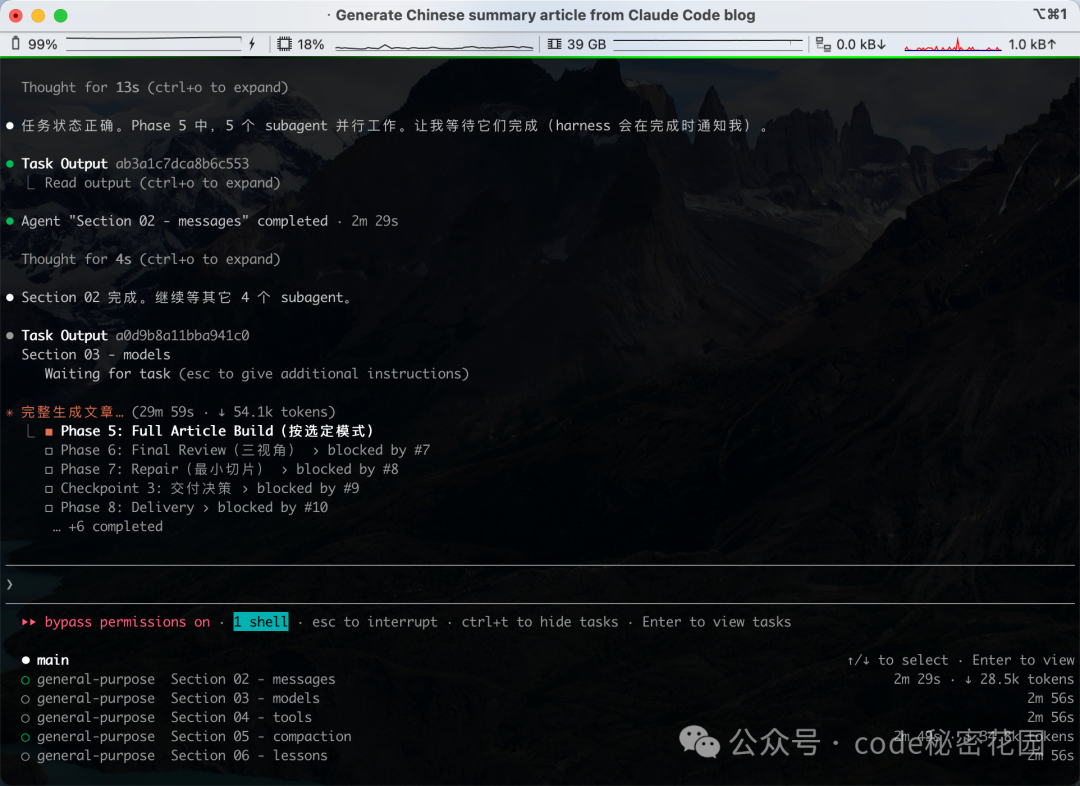Click 'Section 03 - models' under Task Output
Screen dimensions: 1080x786
point(96,355)
